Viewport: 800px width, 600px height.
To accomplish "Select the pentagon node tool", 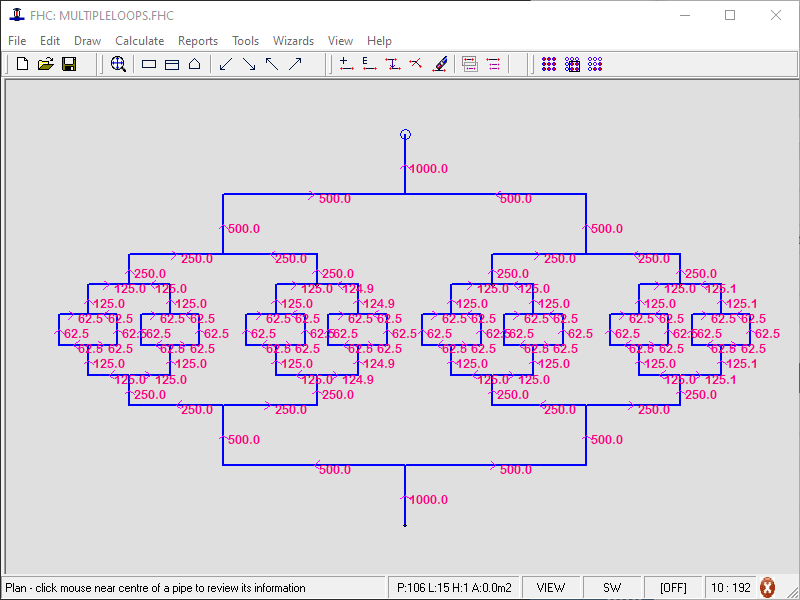I will (x=194, y=63).
